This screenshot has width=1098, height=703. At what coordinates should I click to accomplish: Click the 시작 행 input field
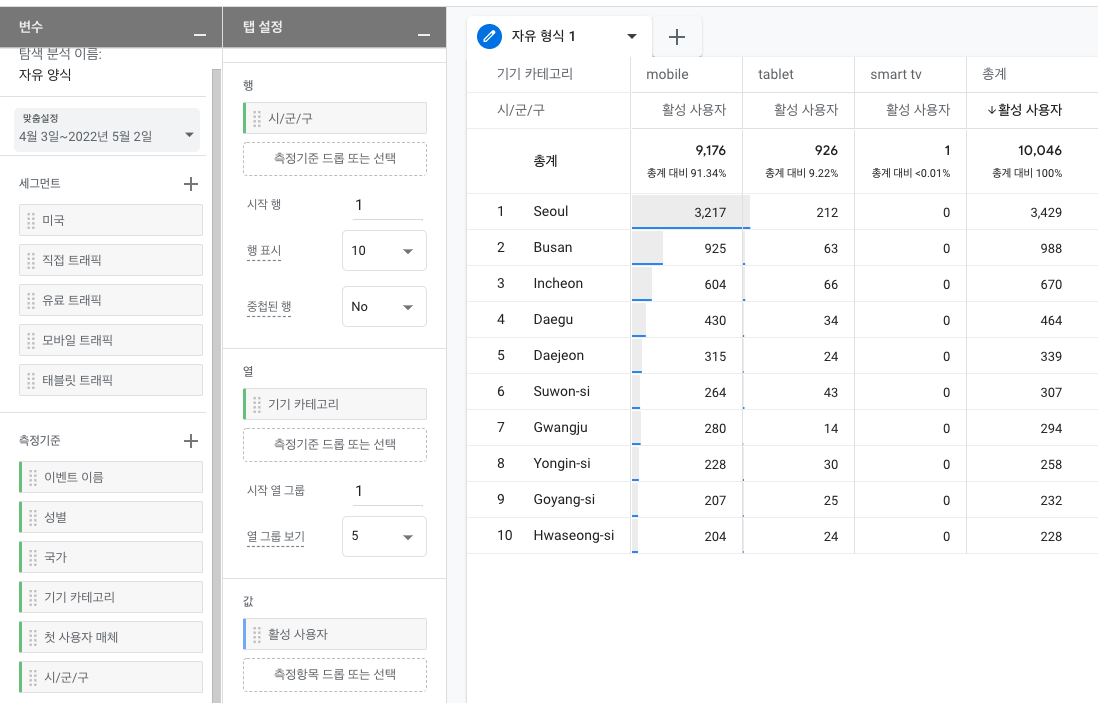tap(387, 205)
